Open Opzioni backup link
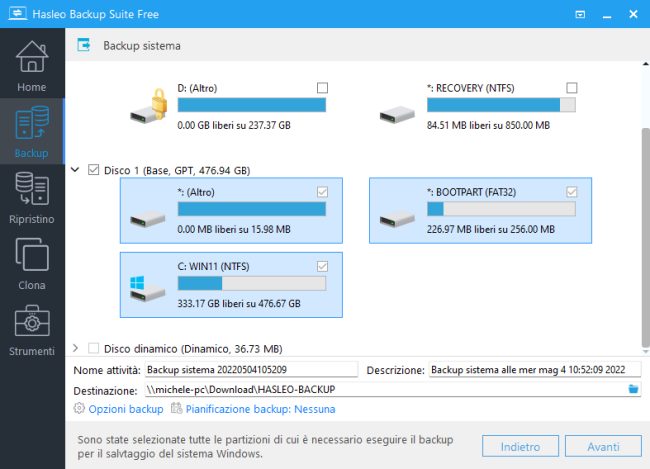Image resolution: width=650 pixels, height=469 pixels. (x=126, y=409)
